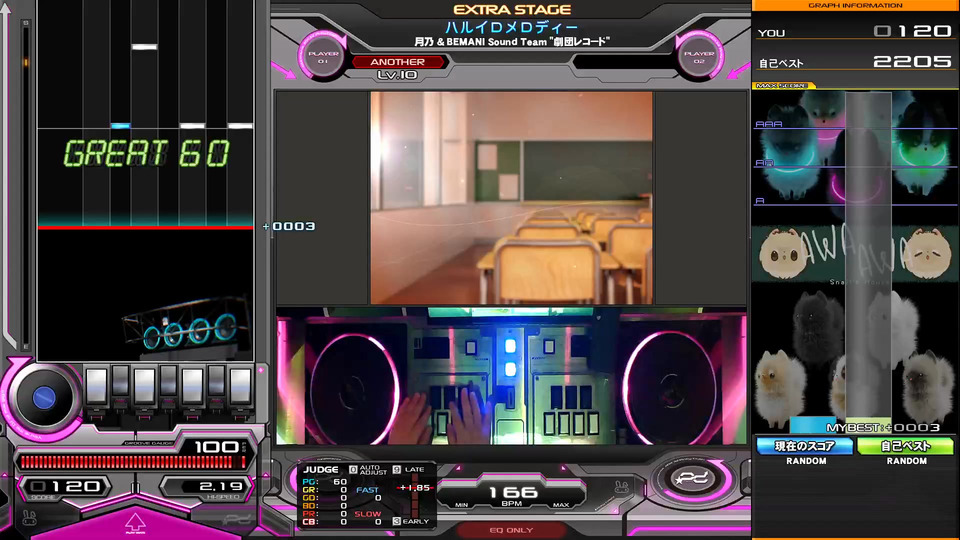Click the PG count row showing 60
The width and height of the screenshot is (960, 540).
[x=326, y=482]
